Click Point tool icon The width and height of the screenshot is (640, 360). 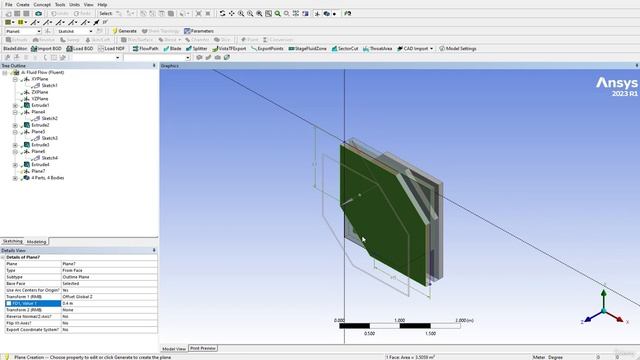click(x=249, y=40)
